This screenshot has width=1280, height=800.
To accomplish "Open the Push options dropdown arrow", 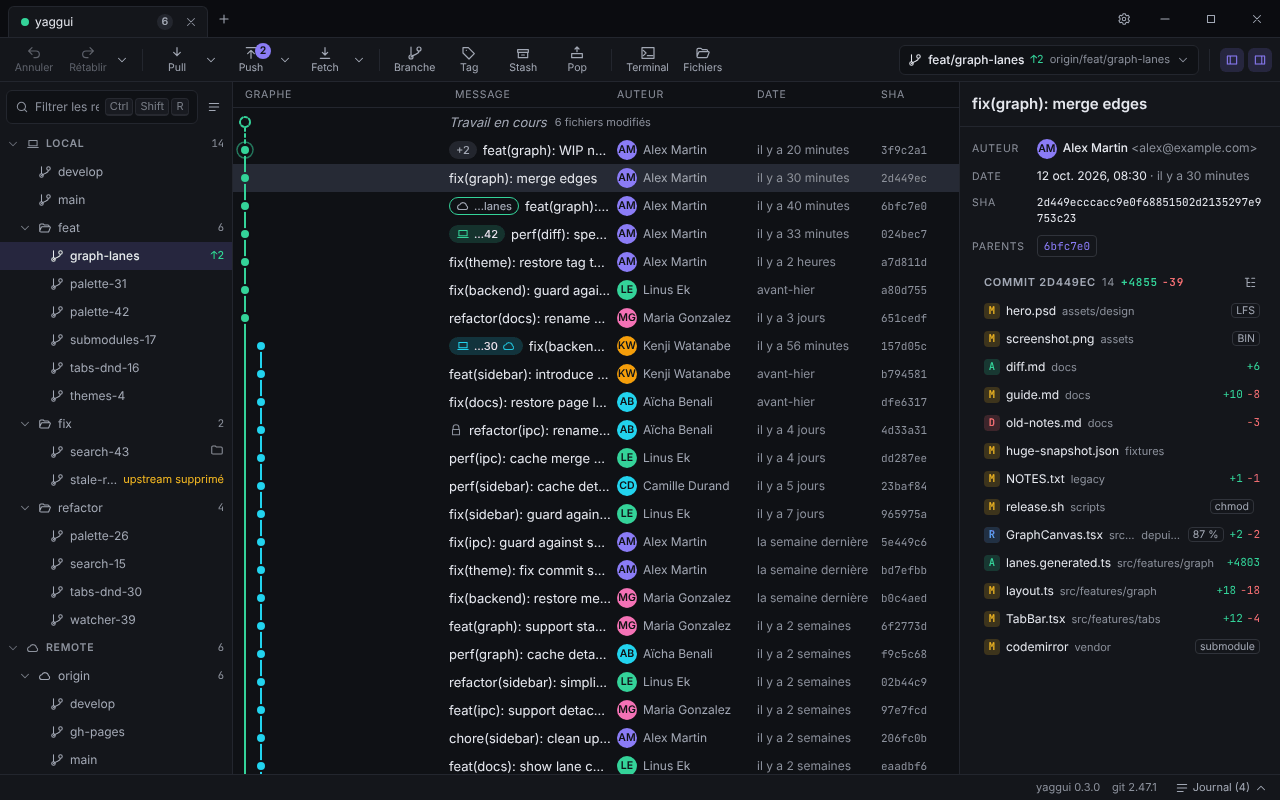I will [x=285, y=60].
